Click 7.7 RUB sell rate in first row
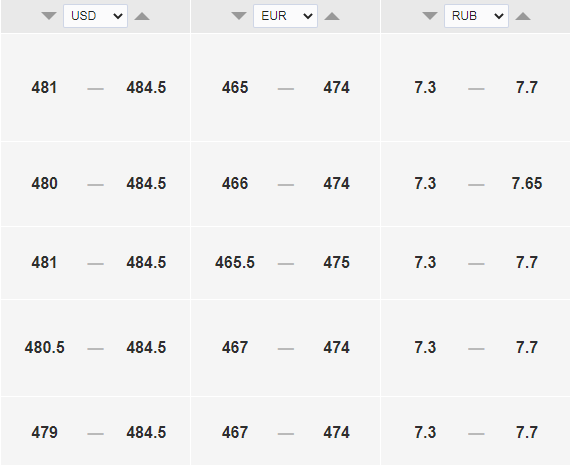This screenshot has width=570, height=465. 527,88
